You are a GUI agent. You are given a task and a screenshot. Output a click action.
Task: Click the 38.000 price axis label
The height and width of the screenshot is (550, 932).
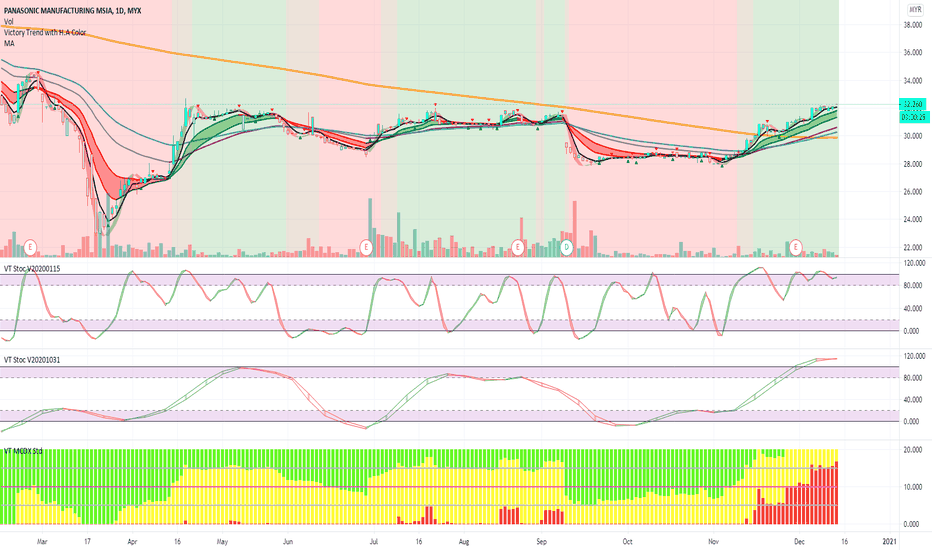pos(912,25)
